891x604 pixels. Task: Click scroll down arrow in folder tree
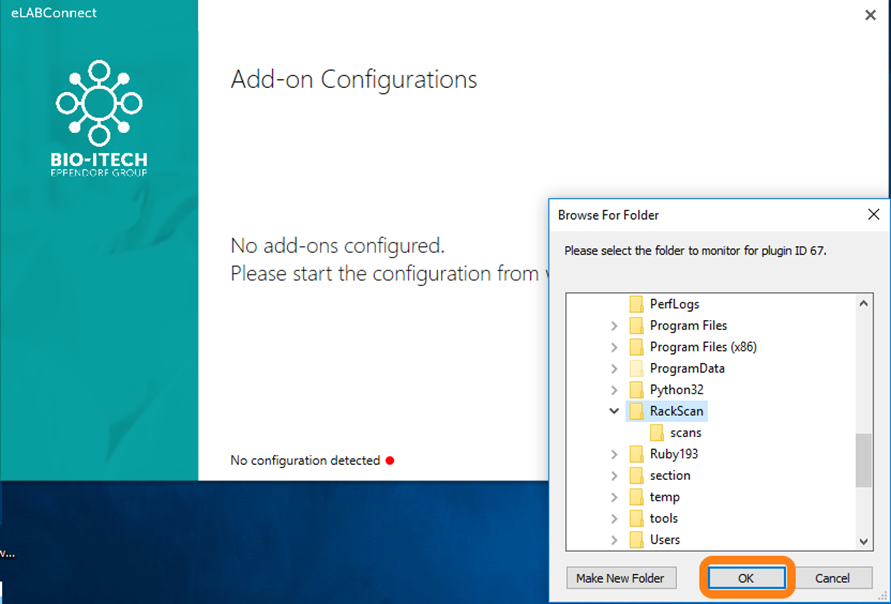[864, 541]
